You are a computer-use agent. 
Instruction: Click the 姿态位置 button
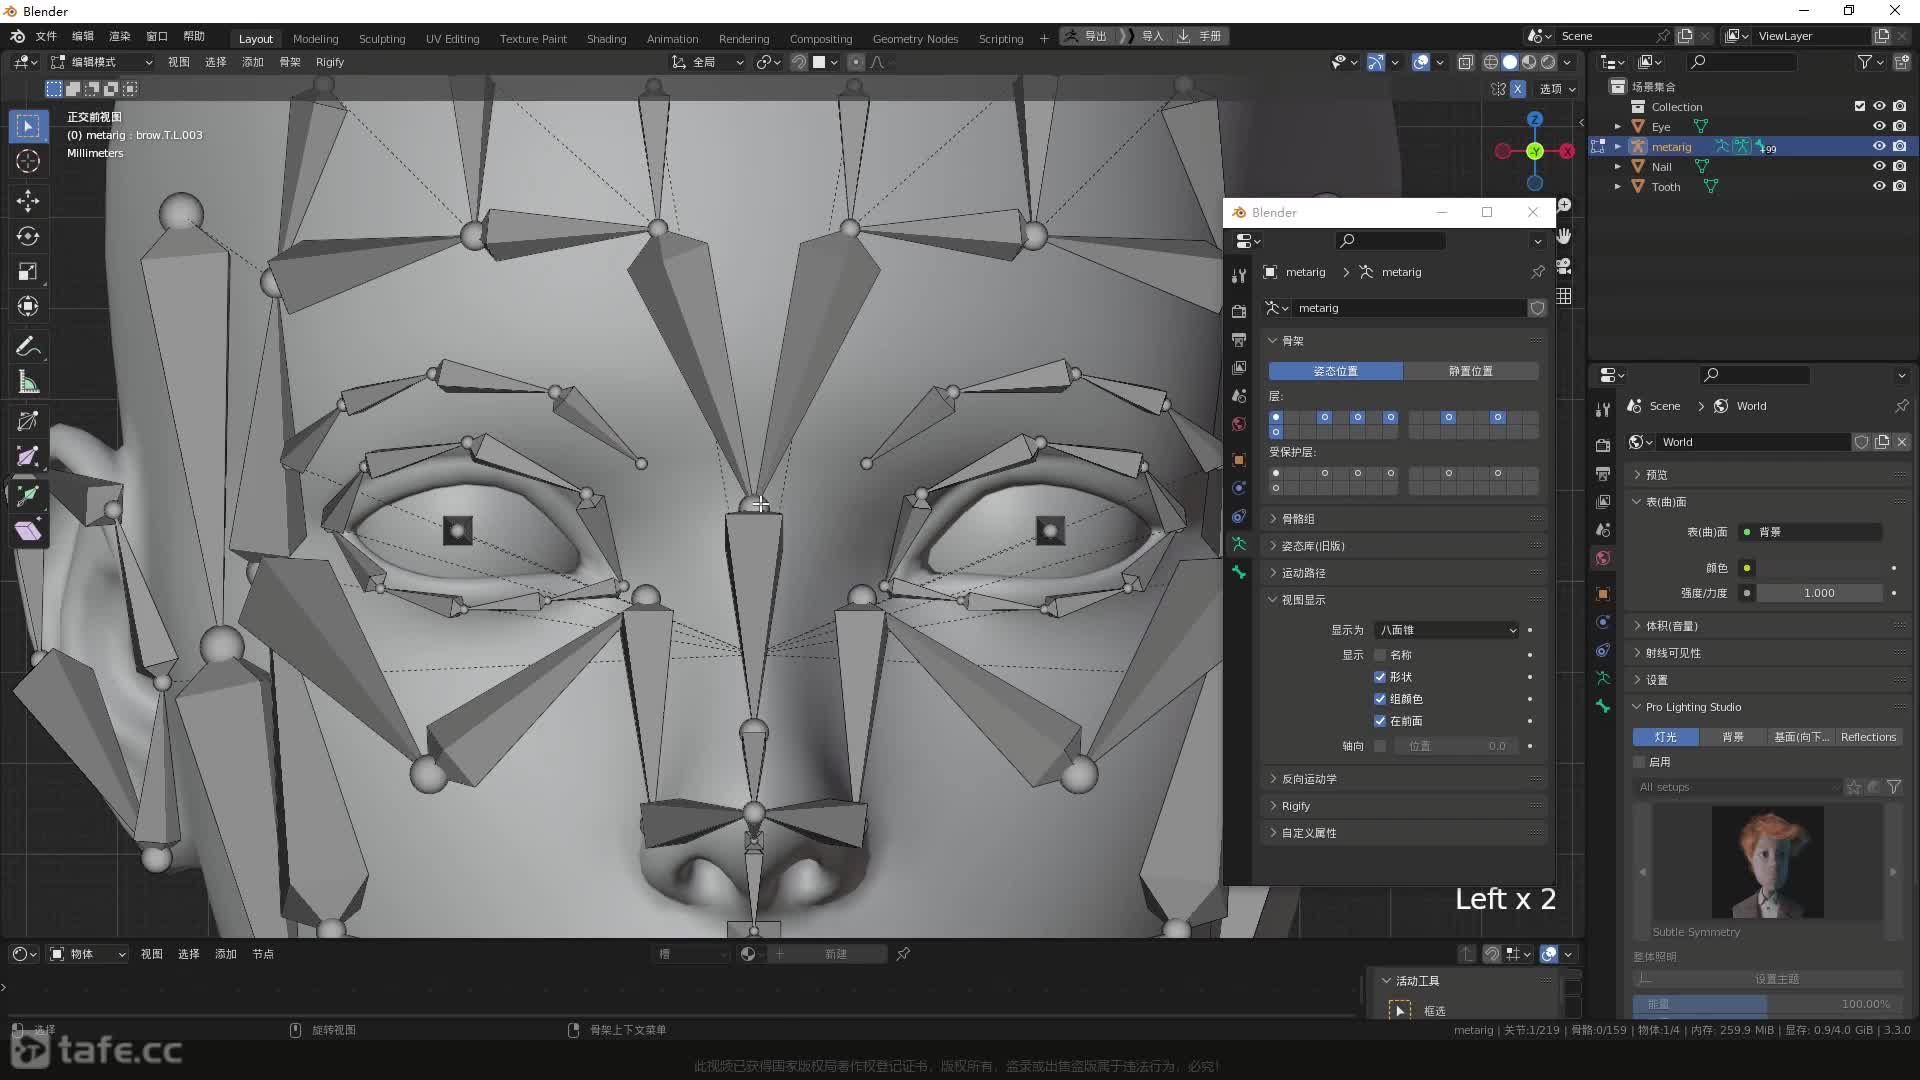(1335, 371)
